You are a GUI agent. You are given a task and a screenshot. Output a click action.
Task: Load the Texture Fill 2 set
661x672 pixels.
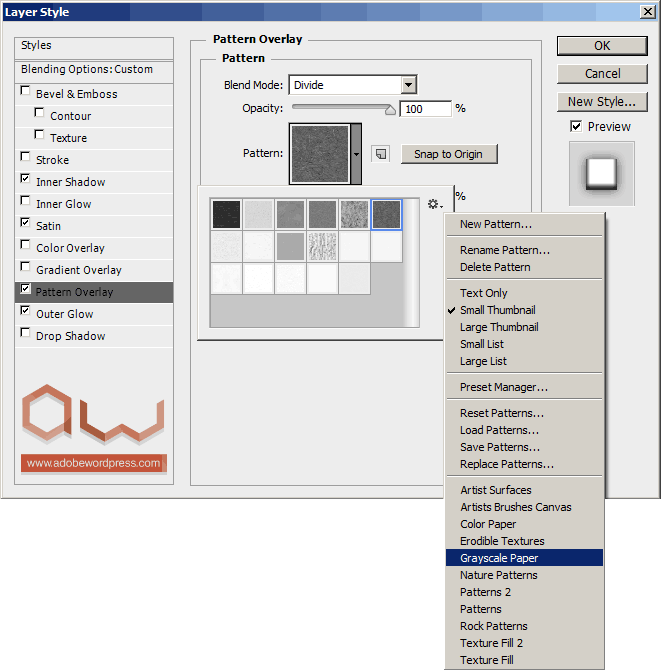[x=524, y=643]
